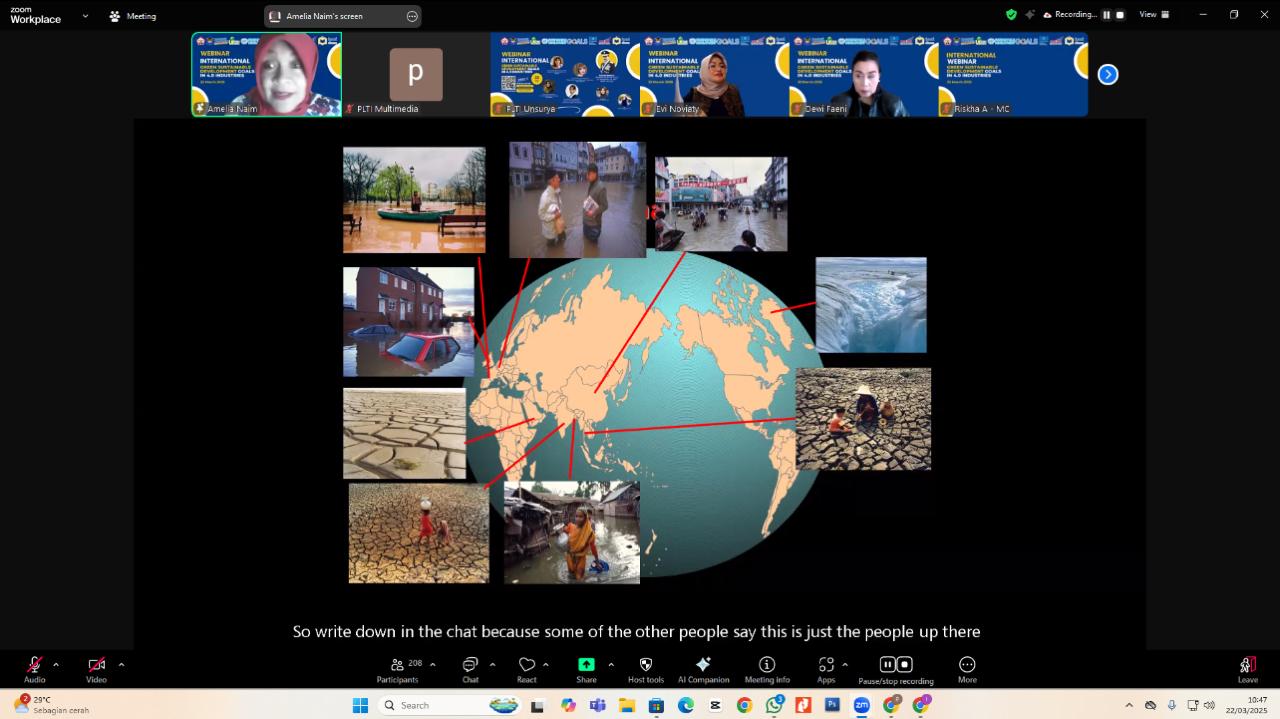The height and width of the screenshot is (719, 1280).
Task: Open the View layout menu
Action: [1152, 15]
